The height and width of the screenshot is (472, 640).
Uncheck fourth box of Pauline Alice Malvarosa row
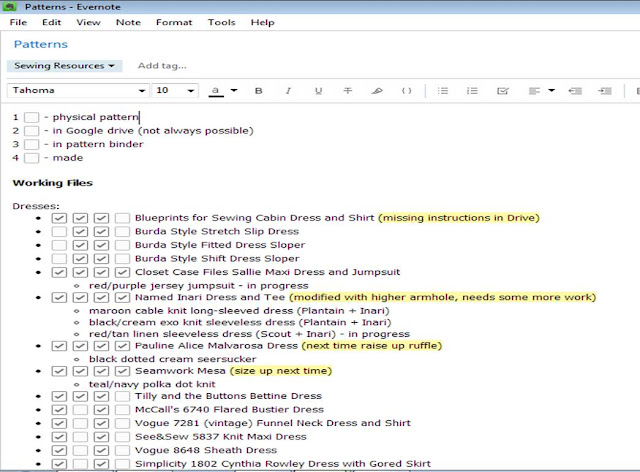pos(122,346)
